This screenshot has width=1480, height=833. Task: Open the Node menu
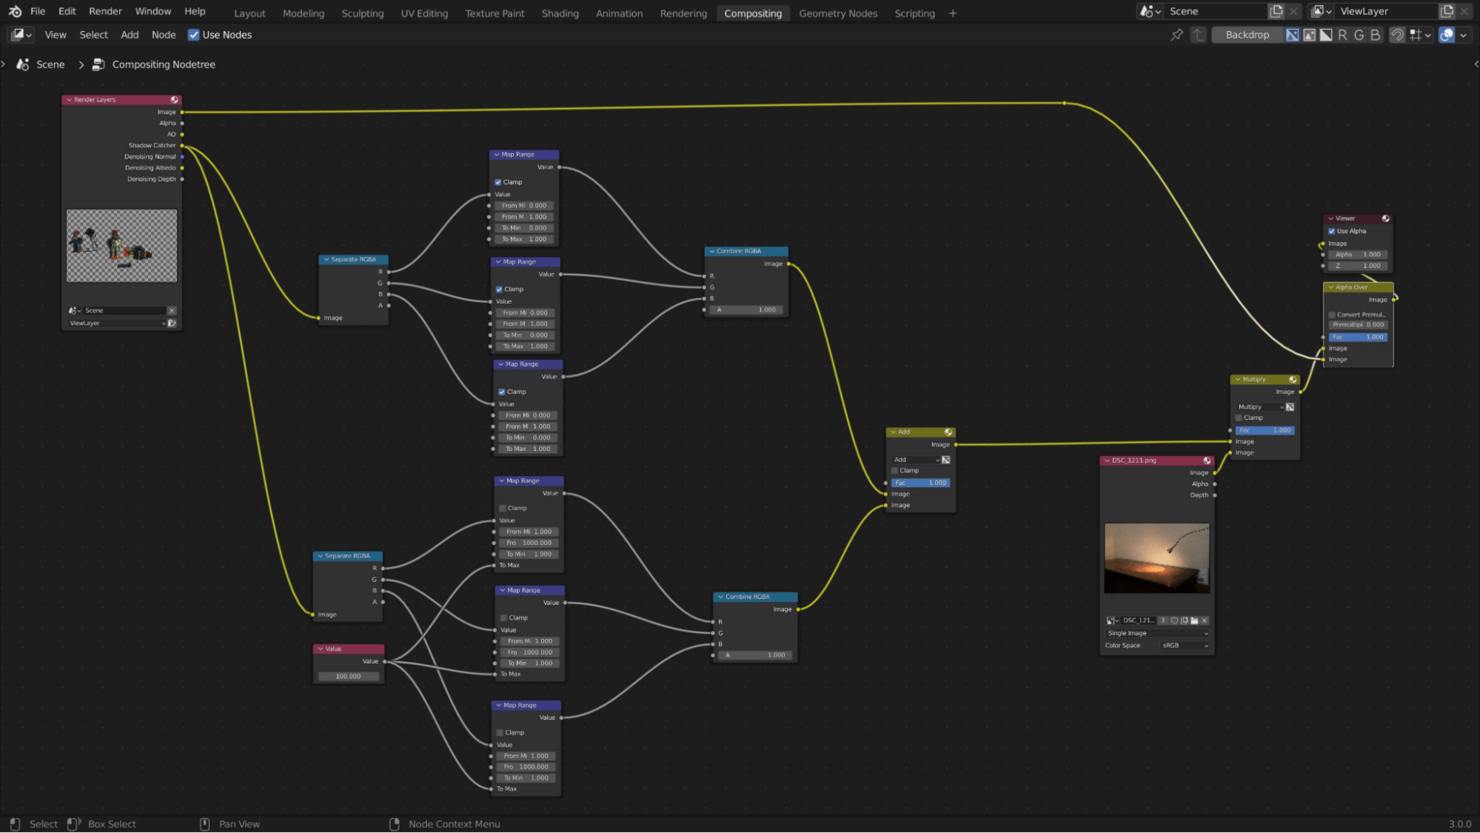point(163,34)
